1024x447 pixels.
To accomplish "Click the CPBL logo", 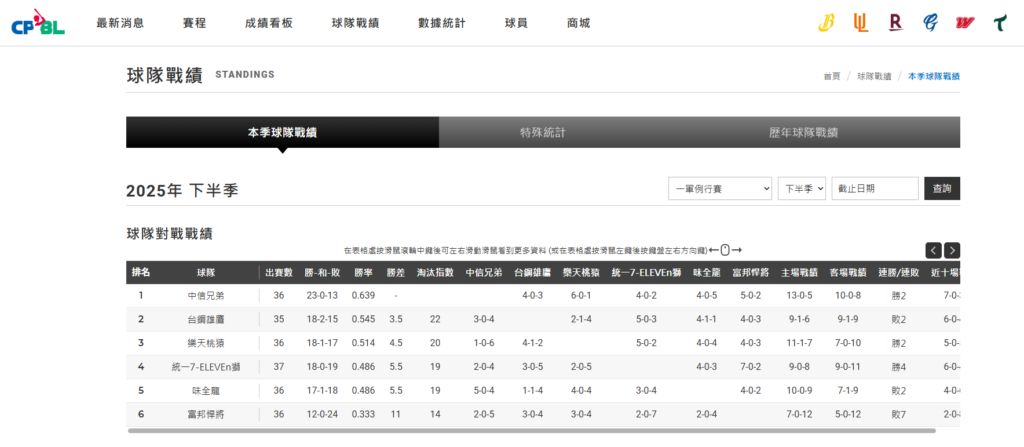I will [x=37, y=23].
